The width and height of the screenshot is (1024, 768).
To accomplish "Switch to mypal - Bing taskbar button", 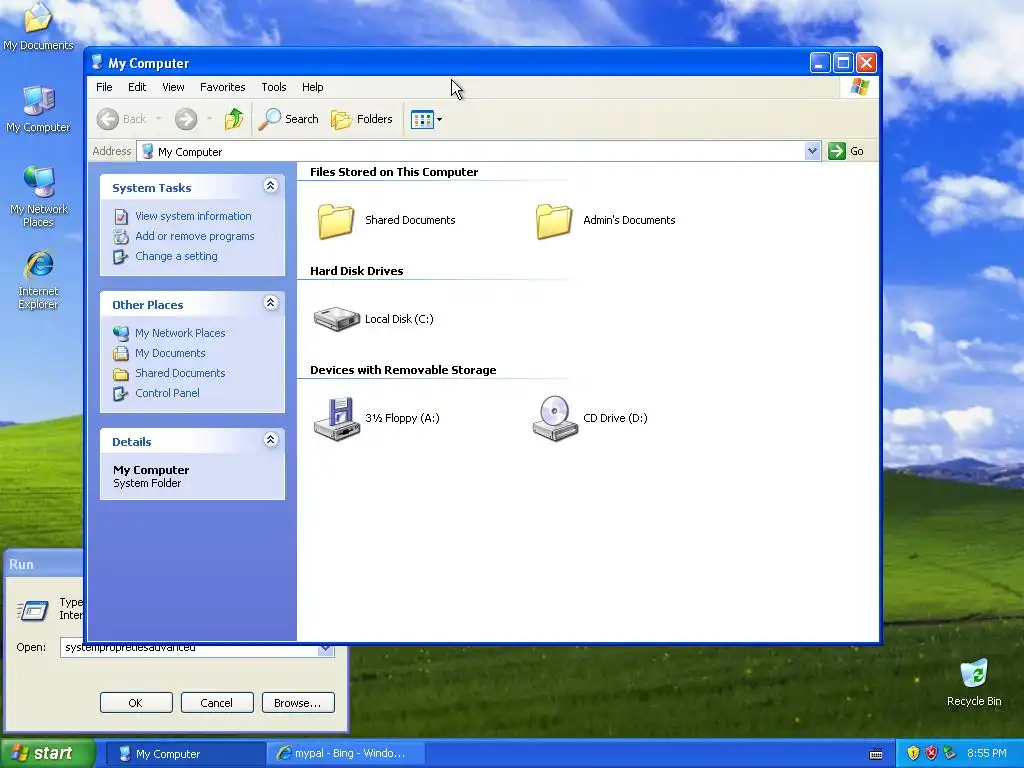I will pos(346,754).
